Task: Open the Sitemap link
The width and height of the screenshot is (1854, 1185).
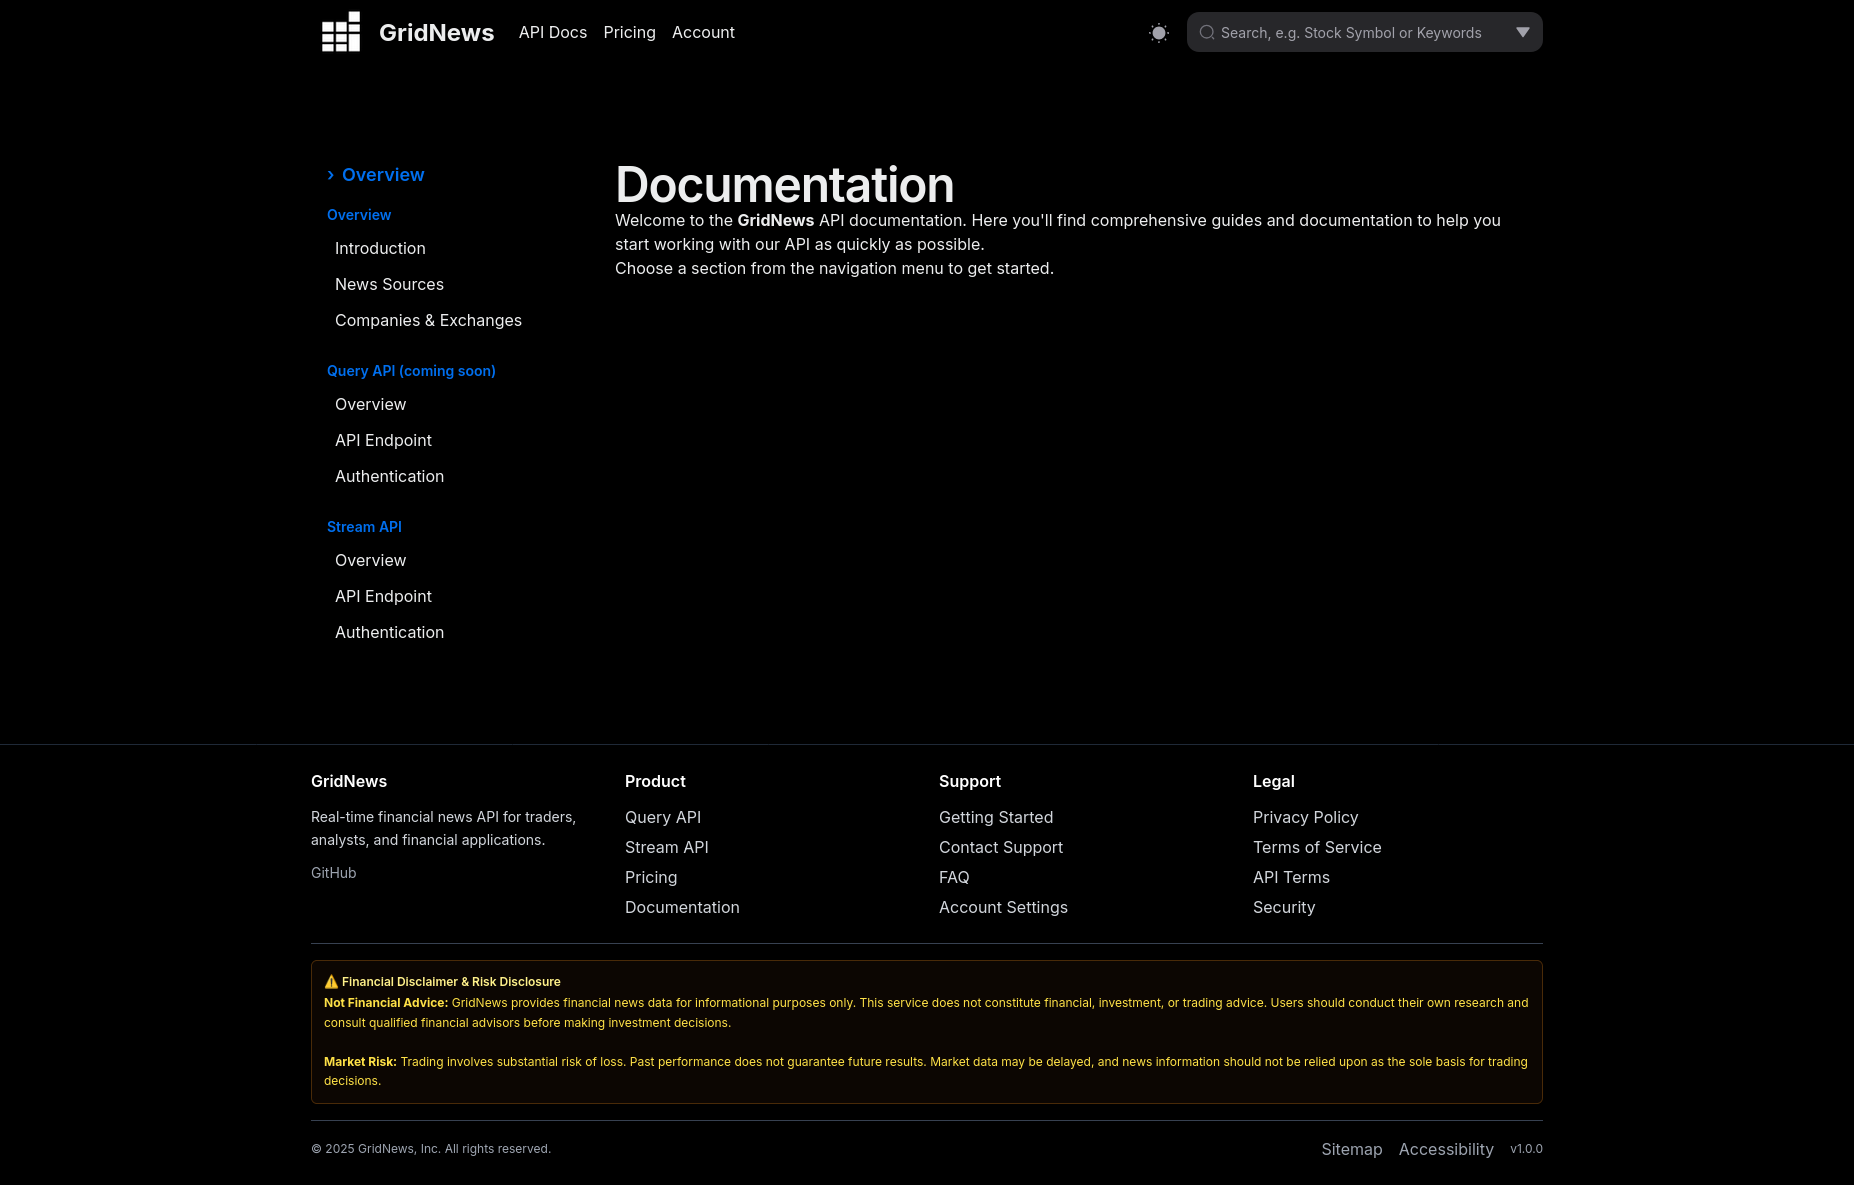Action: [1351, 1149]
